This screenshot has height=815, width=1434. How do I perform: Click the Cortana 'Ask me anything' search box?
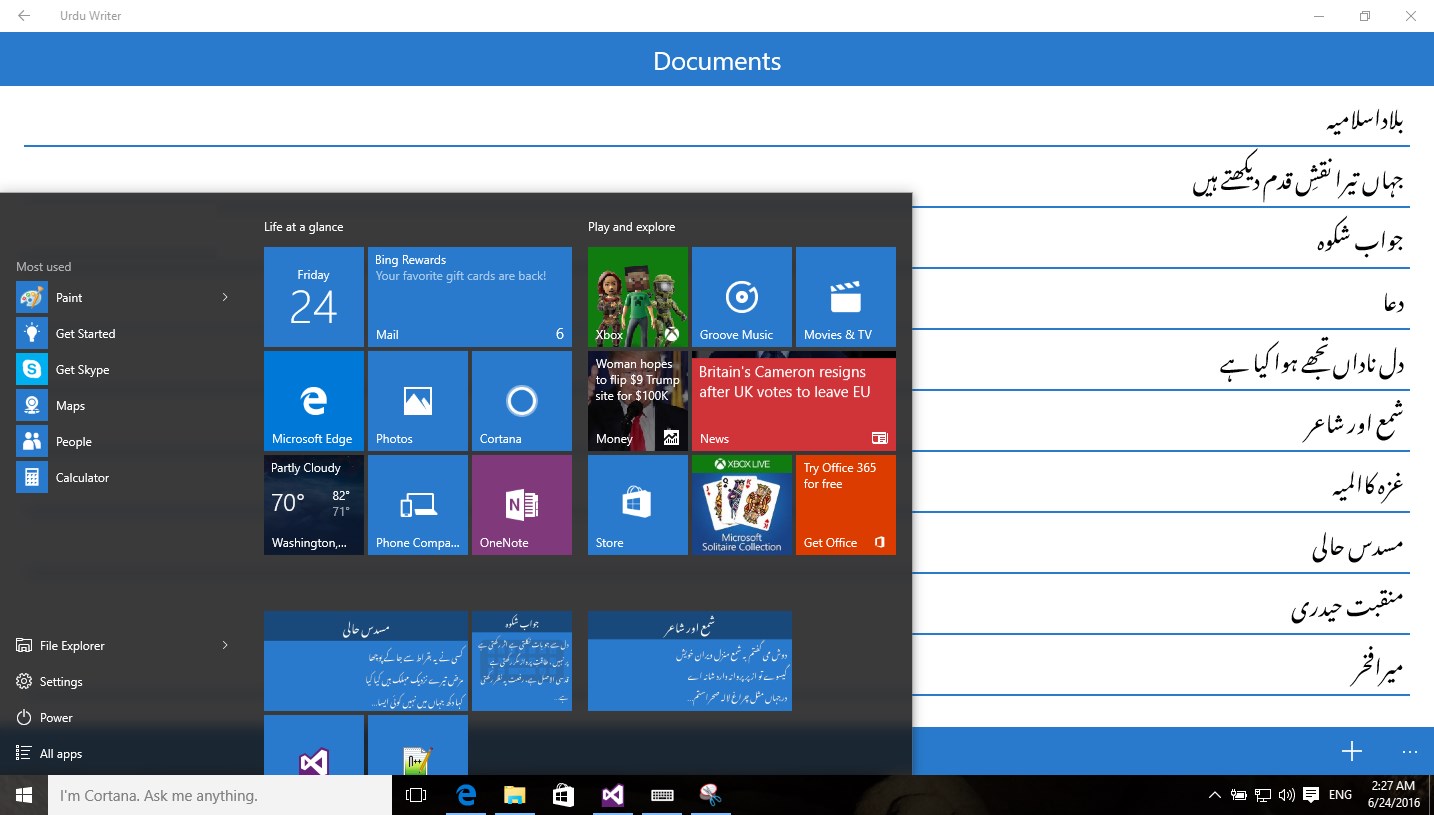220,795
